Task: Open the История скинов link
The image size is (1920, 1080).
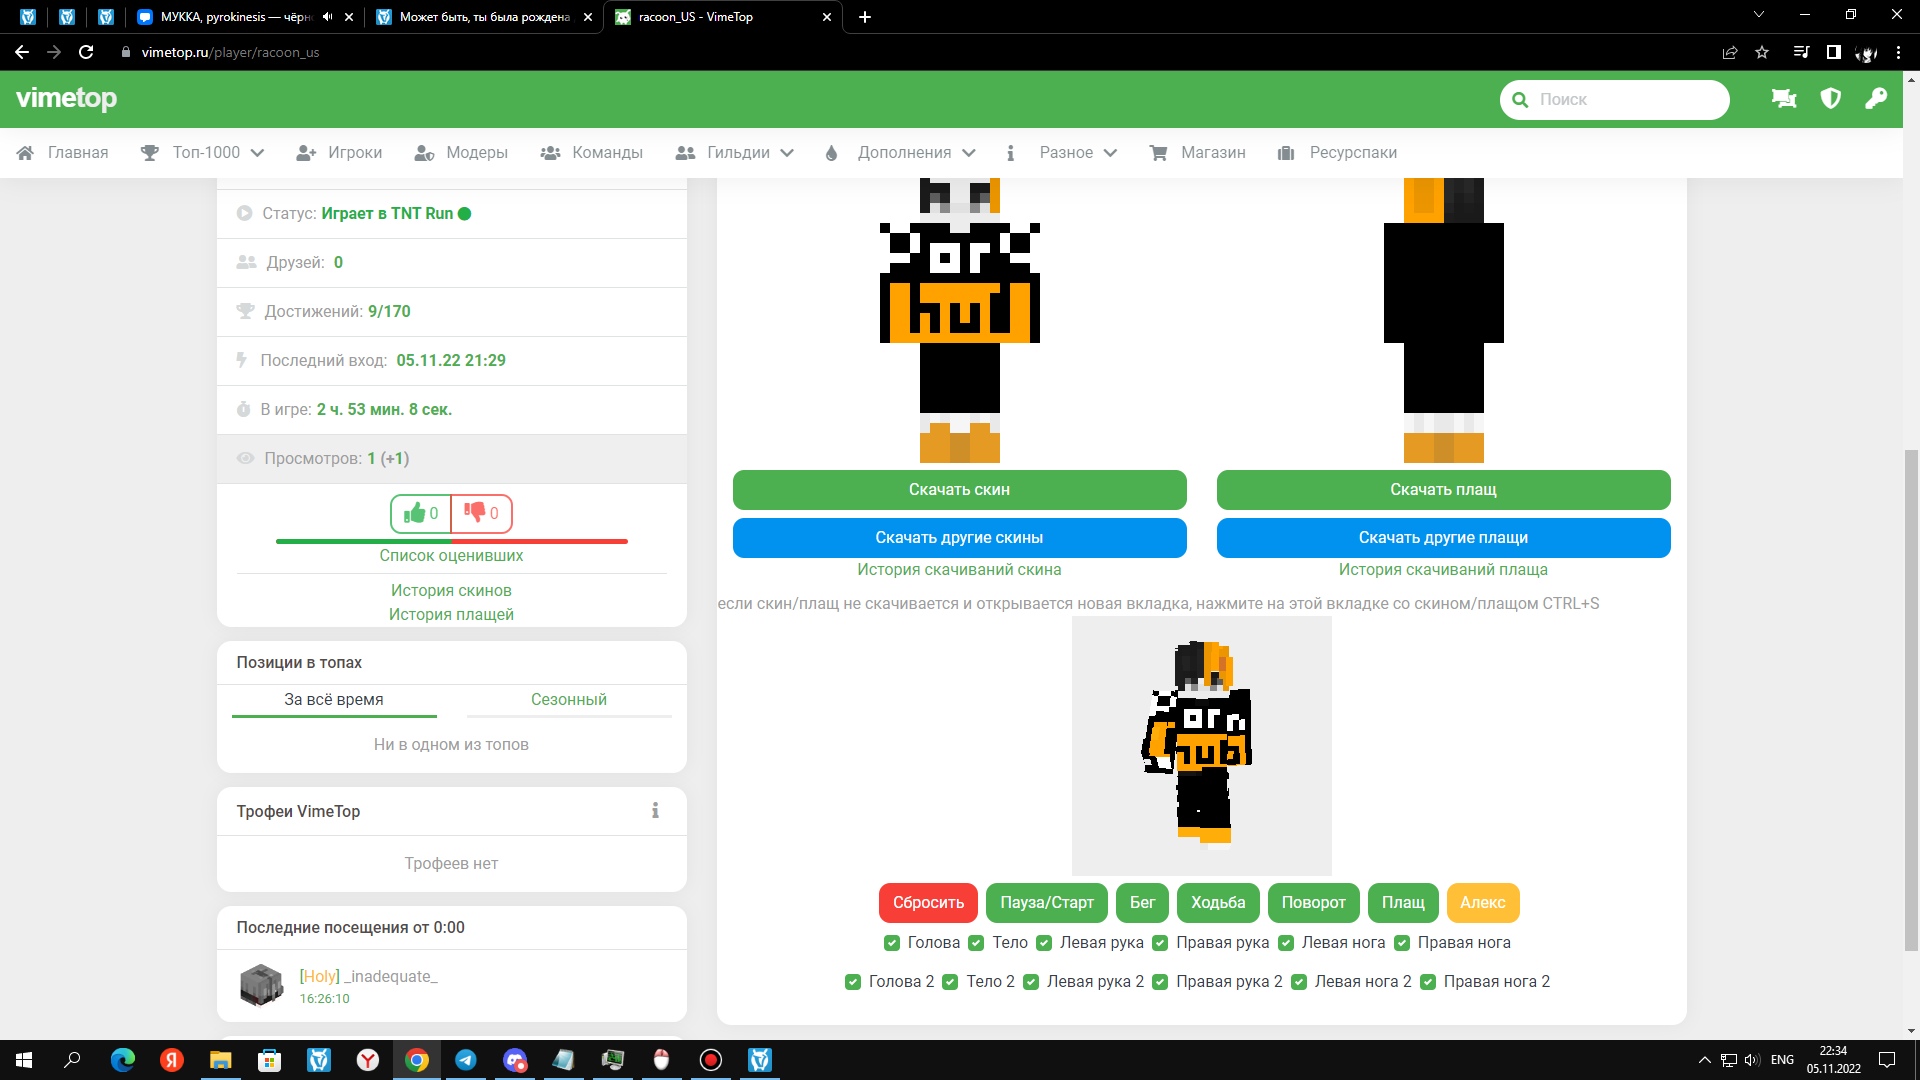Action: pyautogui.click(x=451, y=591)
